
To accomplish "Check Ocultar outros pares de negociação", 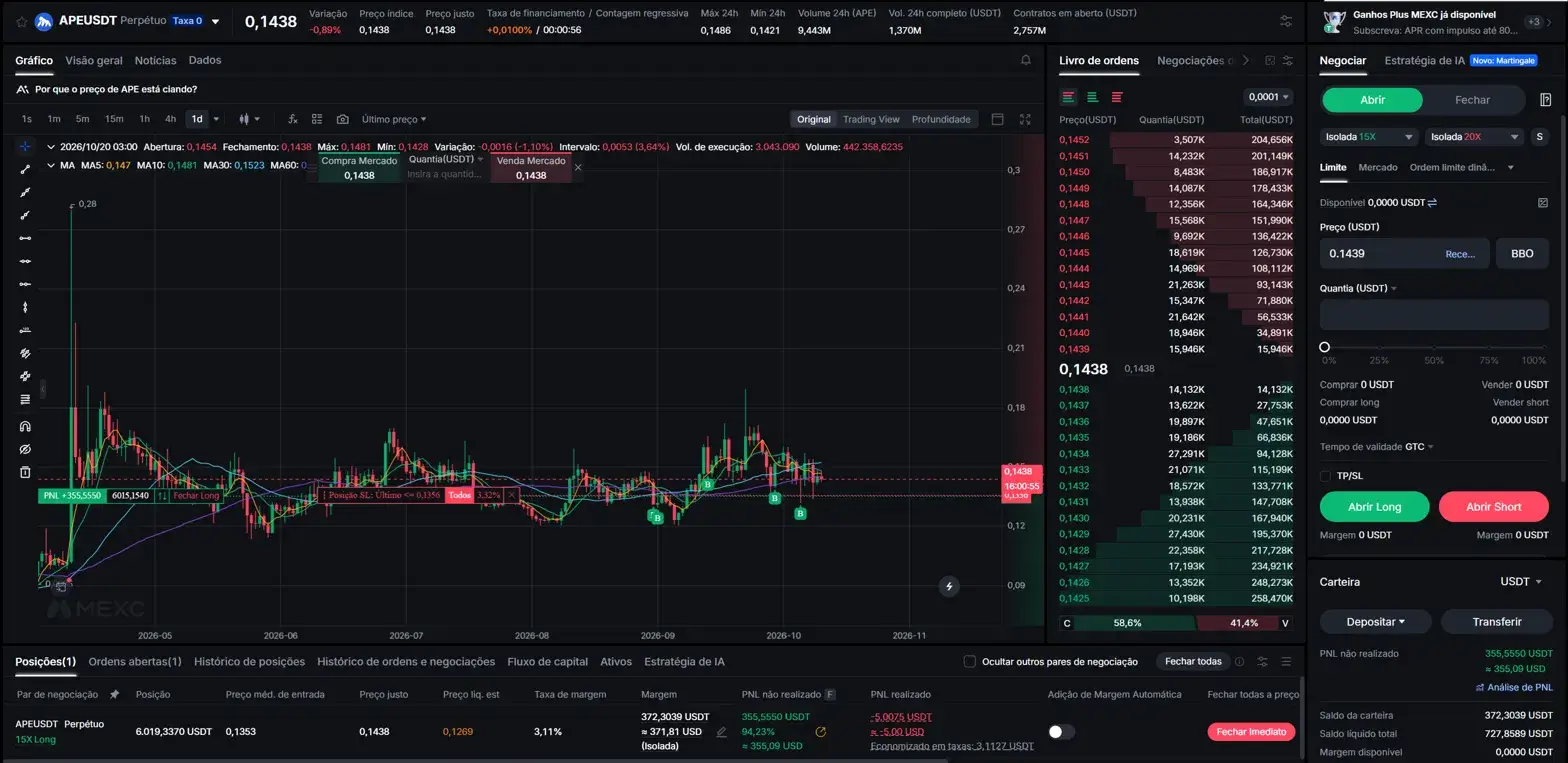I will 969,661.
